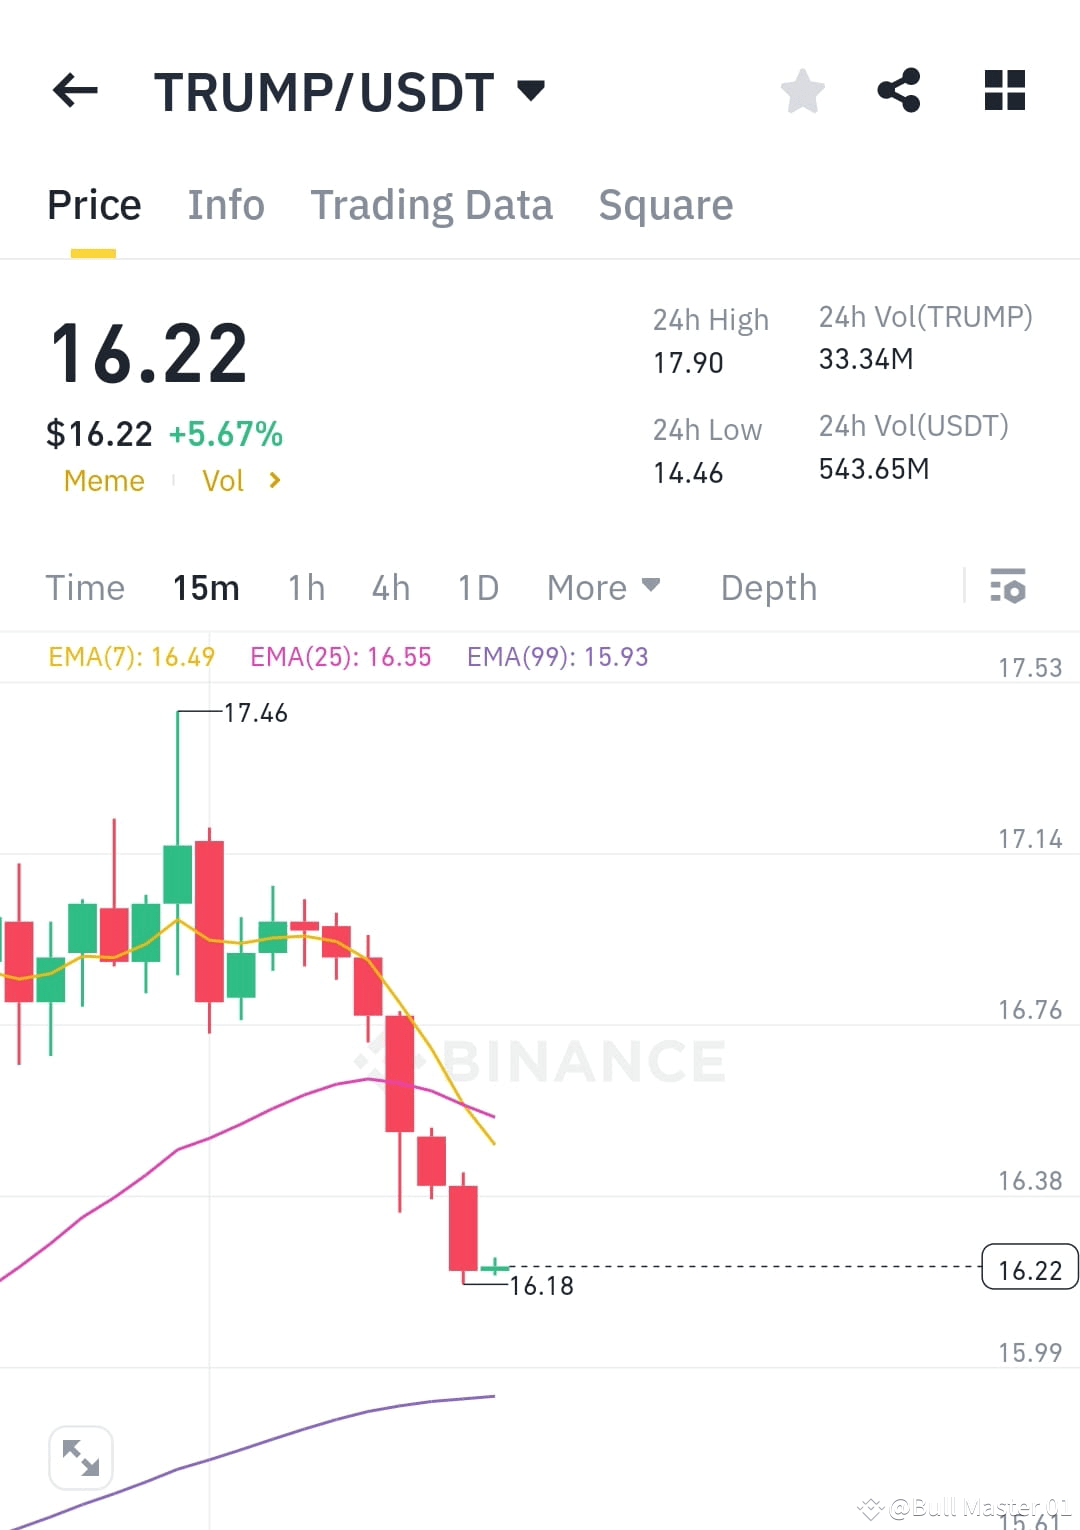Screen dimensions: 1080x1530
Task: Switch chart to the 1D timeframe
Action: 477,588
